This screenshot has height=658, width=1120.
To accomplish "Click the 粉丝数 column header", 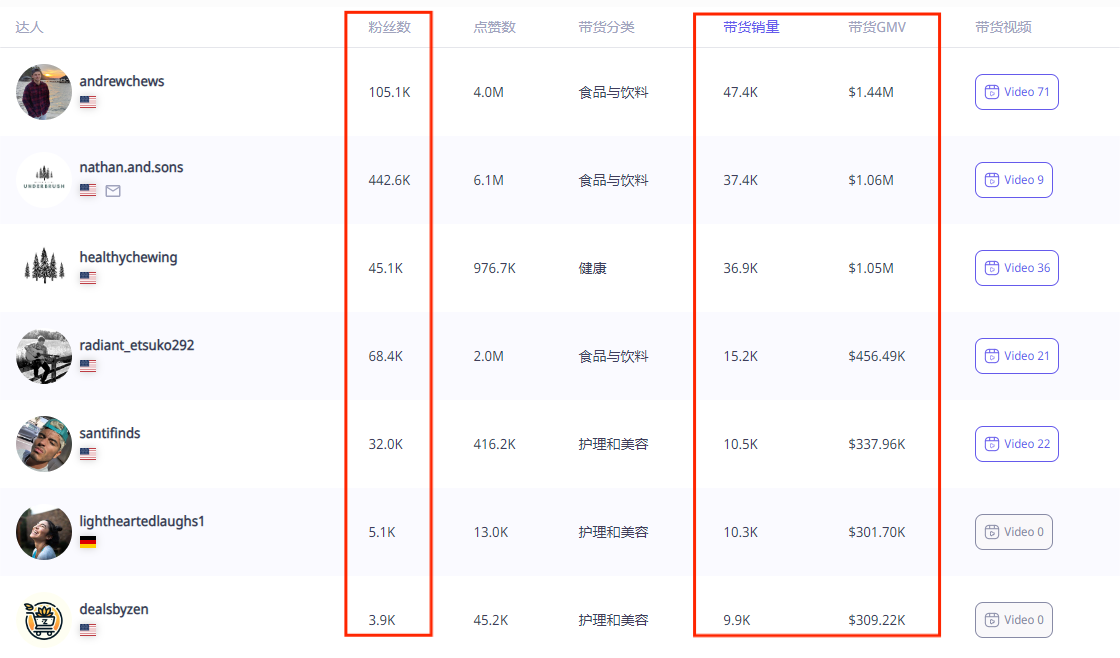I will click(389, 27).
